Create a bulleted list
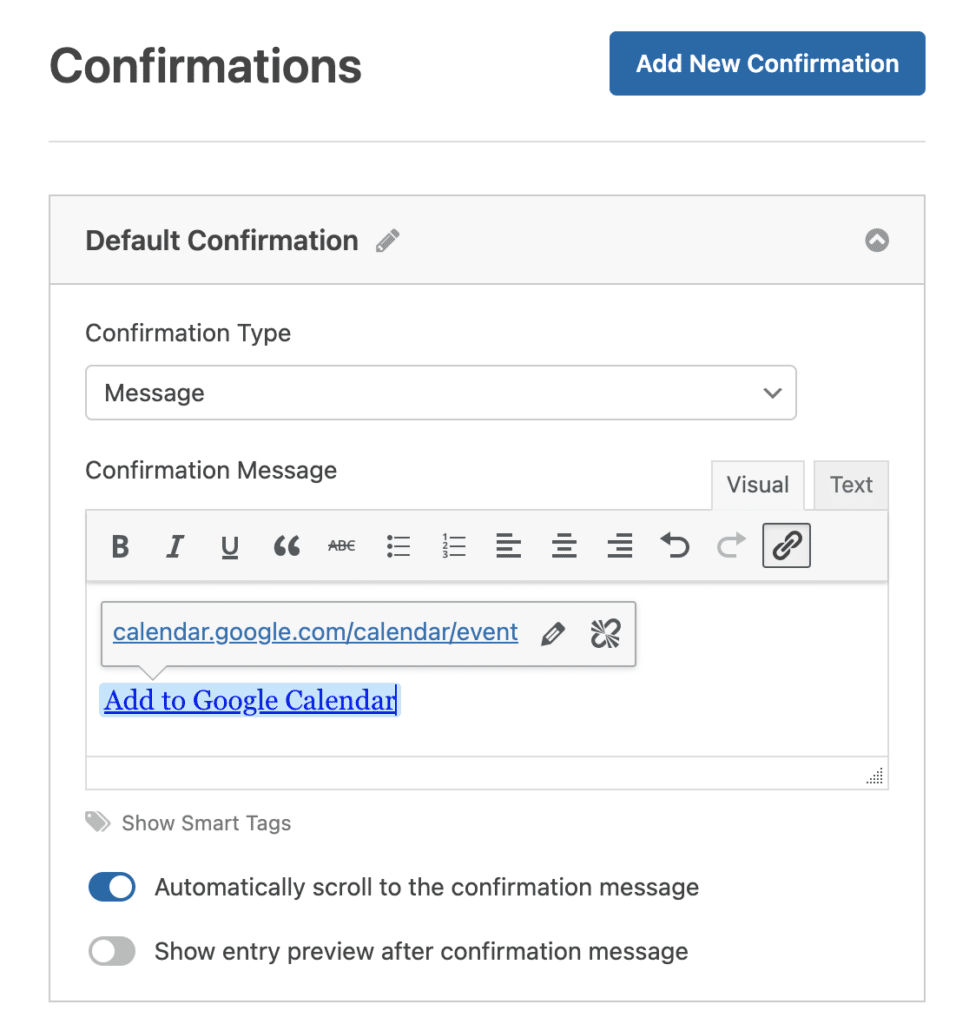 [x=398, y=546]
